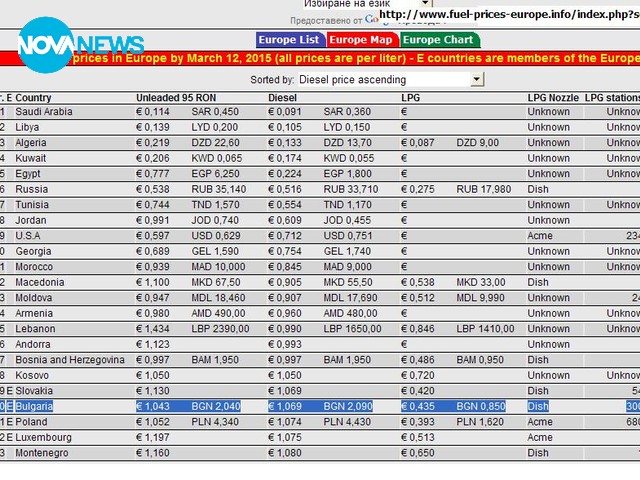Open the Europe Chart tab
640x480 pixels.
tap(438, 40)
